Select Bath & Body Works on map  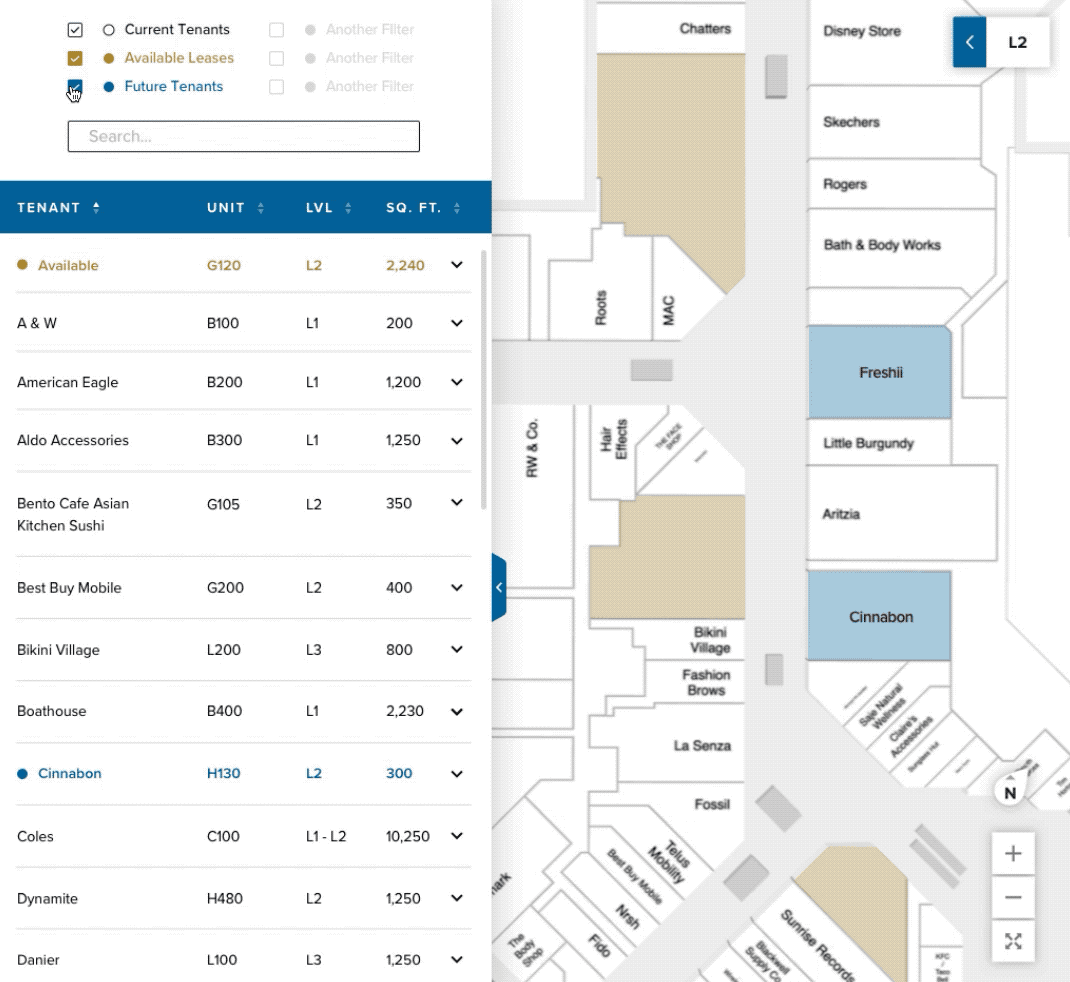901,247
